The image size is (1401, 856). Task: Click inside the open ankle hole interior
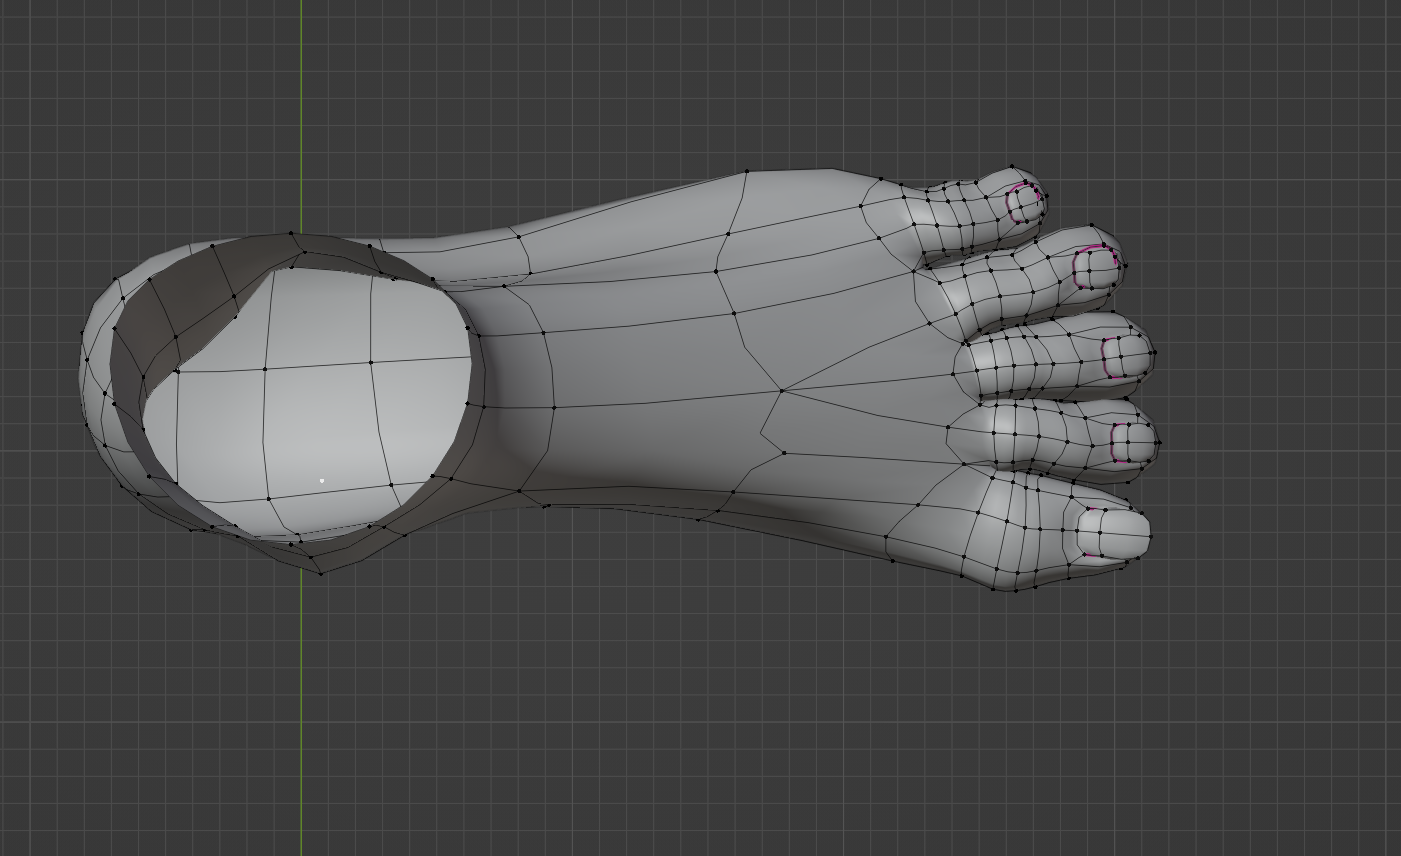(306, 406)
